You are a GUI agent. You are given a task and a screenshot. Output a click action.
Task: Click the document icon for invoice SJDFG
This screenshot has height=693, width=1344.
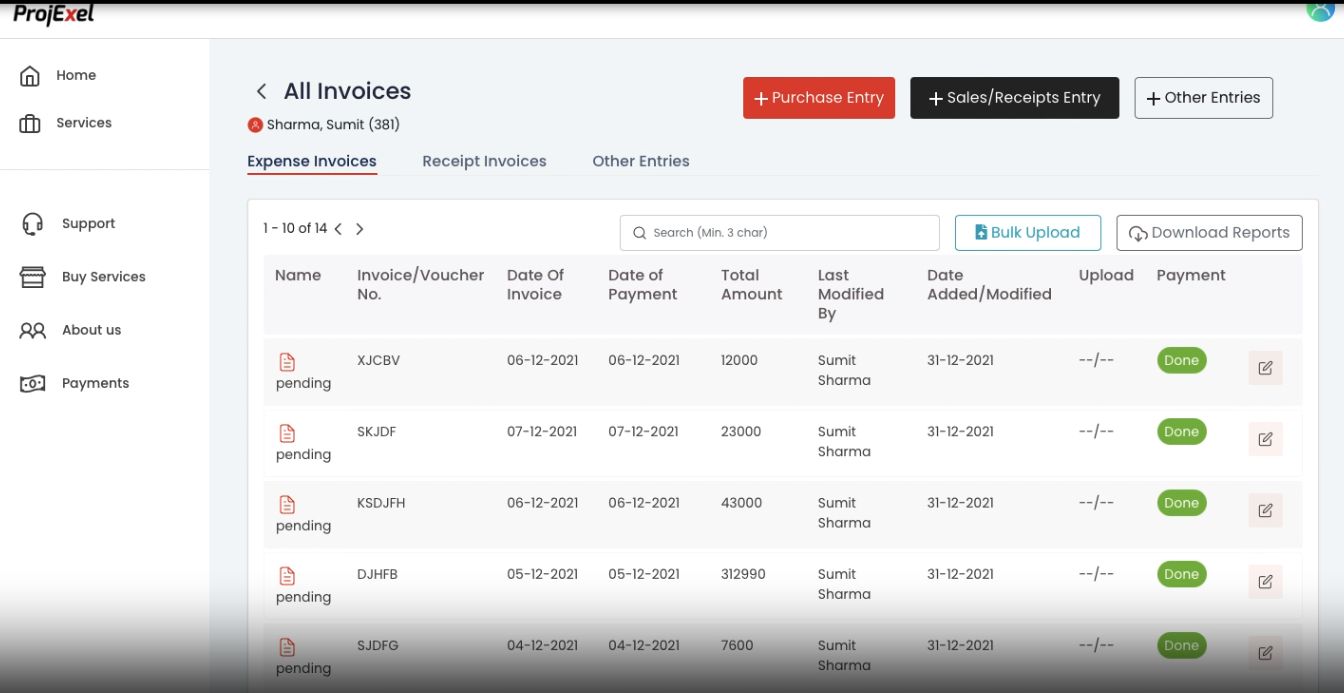(287, 647)
